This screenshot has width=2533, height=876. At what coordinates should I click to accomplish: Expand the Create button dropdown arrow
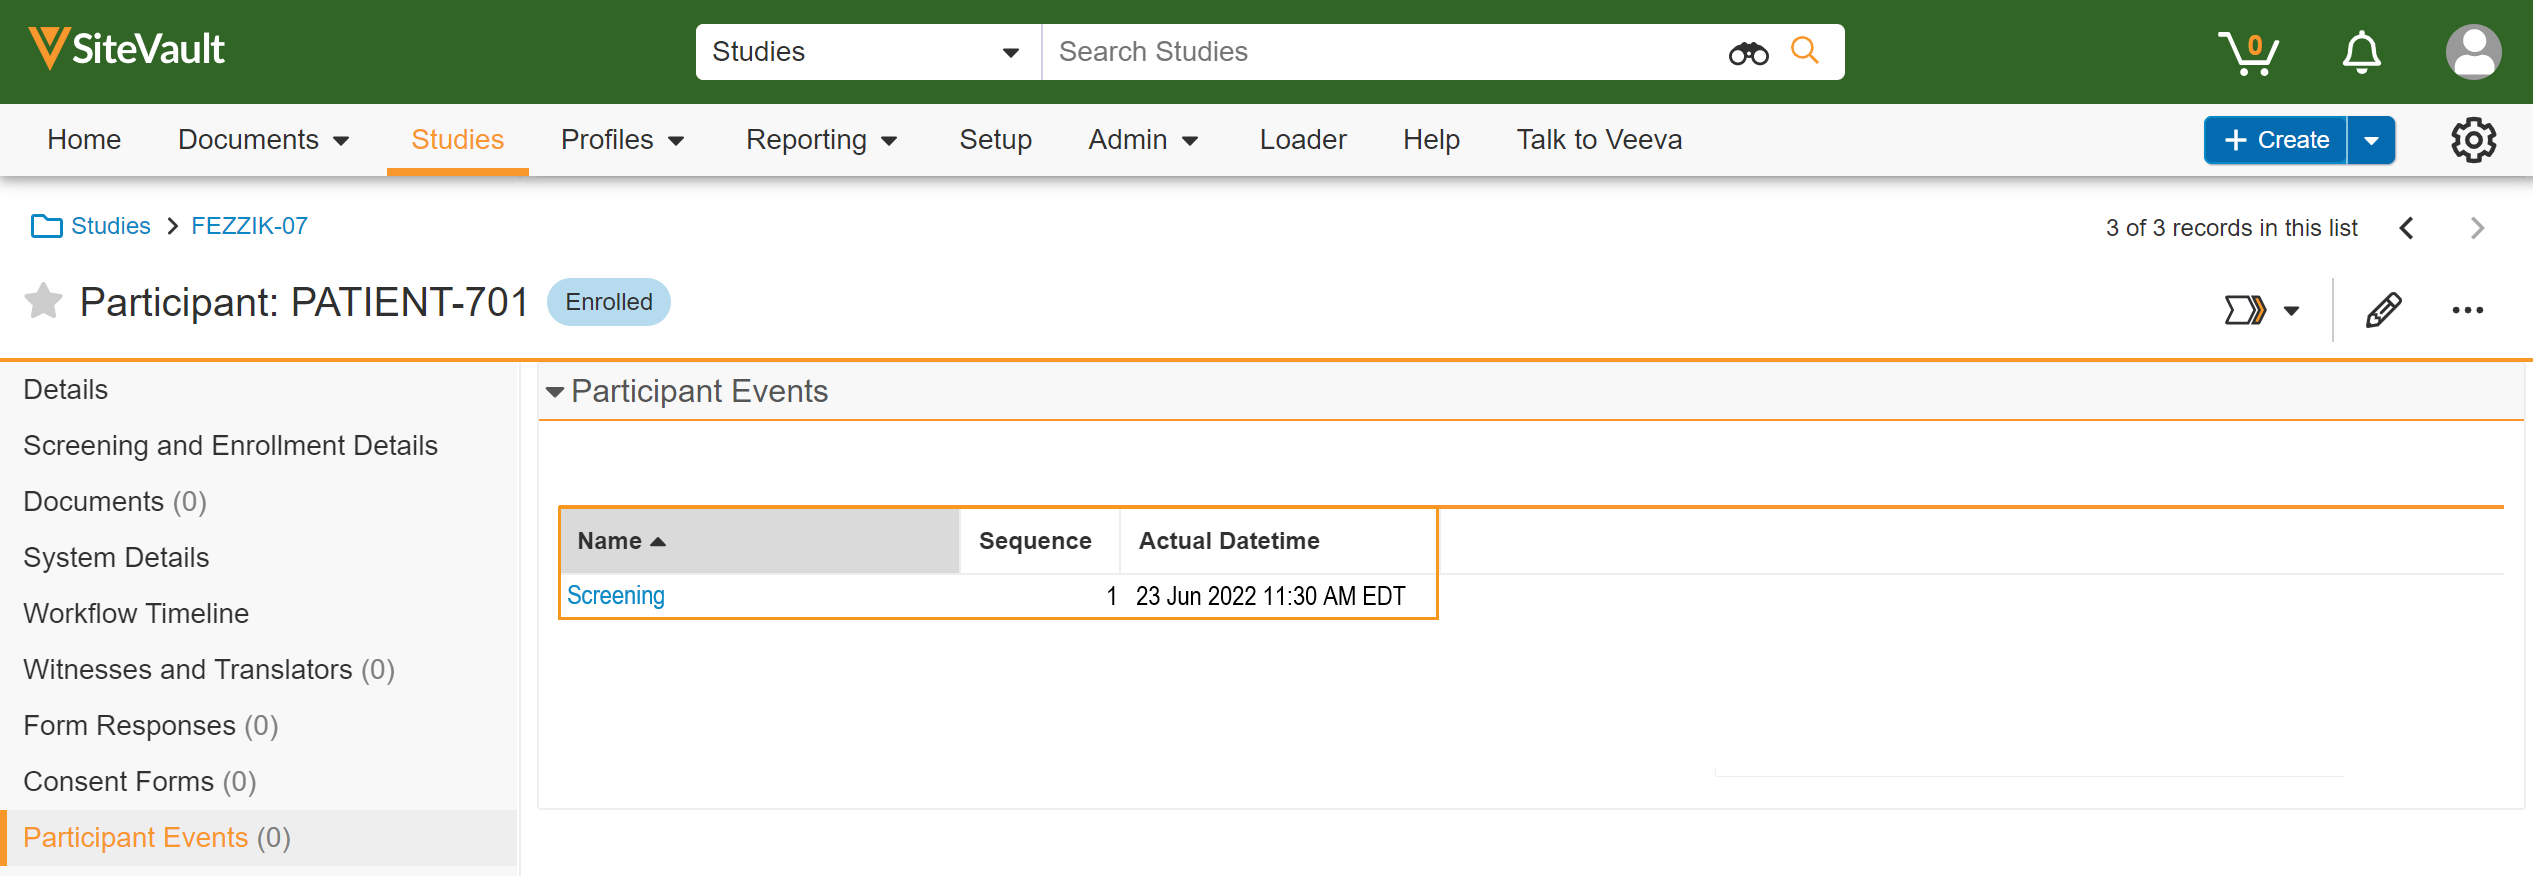coord(2371,140)
